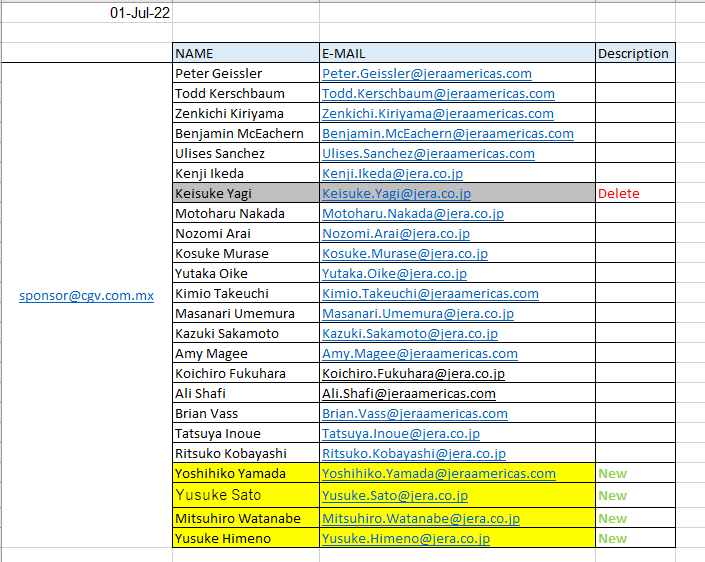Select the E-MAIL header cell
Viewport: 705px width, 562px height.
pos(457,53)
